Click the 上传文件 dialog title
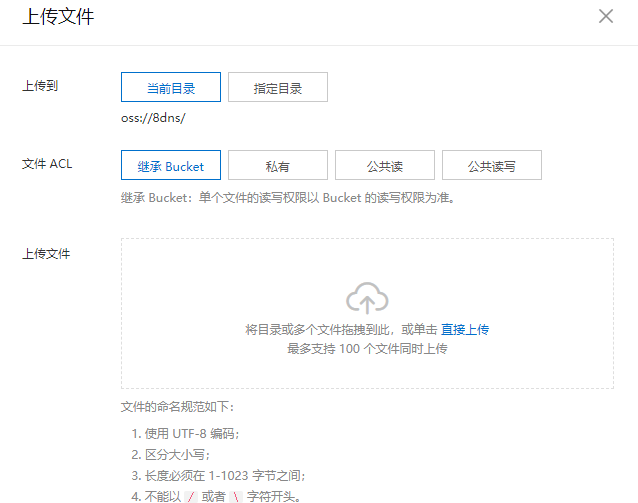Image resolution: width=638 pixels, height=503 pixels. (58, 17)
